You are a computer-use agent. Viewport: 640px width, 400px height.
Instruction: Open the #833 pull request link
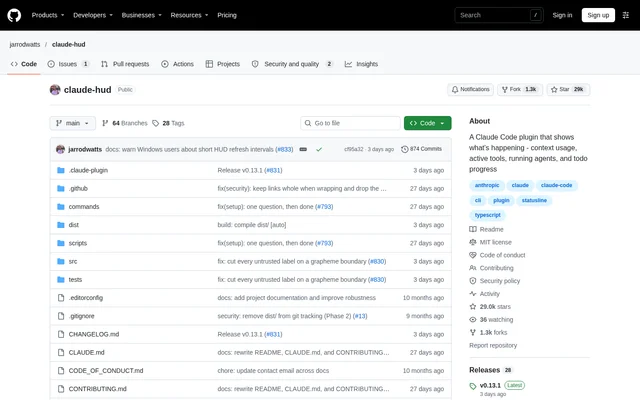tap(284, 149)
